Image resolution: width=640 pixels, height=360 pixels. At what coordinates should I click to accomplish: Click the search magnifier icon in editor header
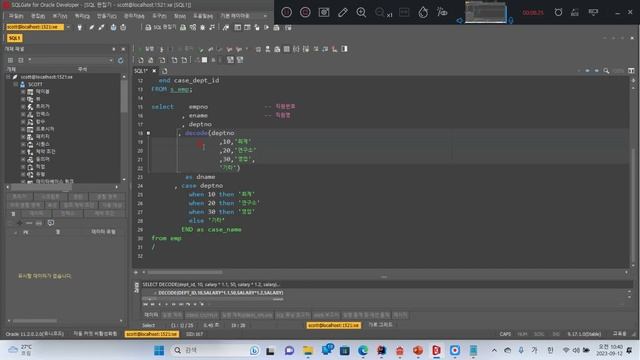(606, 71)
